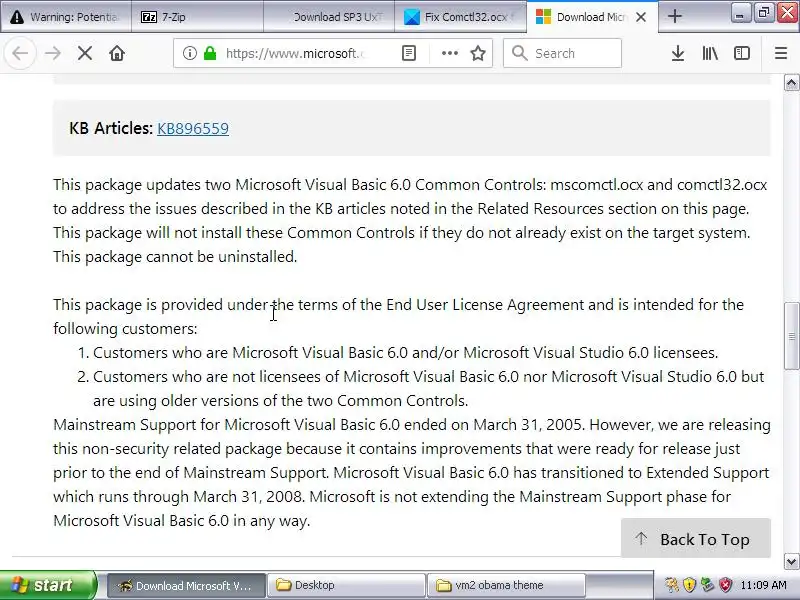This screenshot has width=800, height=600.
Task: Switch to the 7-Zip tab
Action: 197,17
